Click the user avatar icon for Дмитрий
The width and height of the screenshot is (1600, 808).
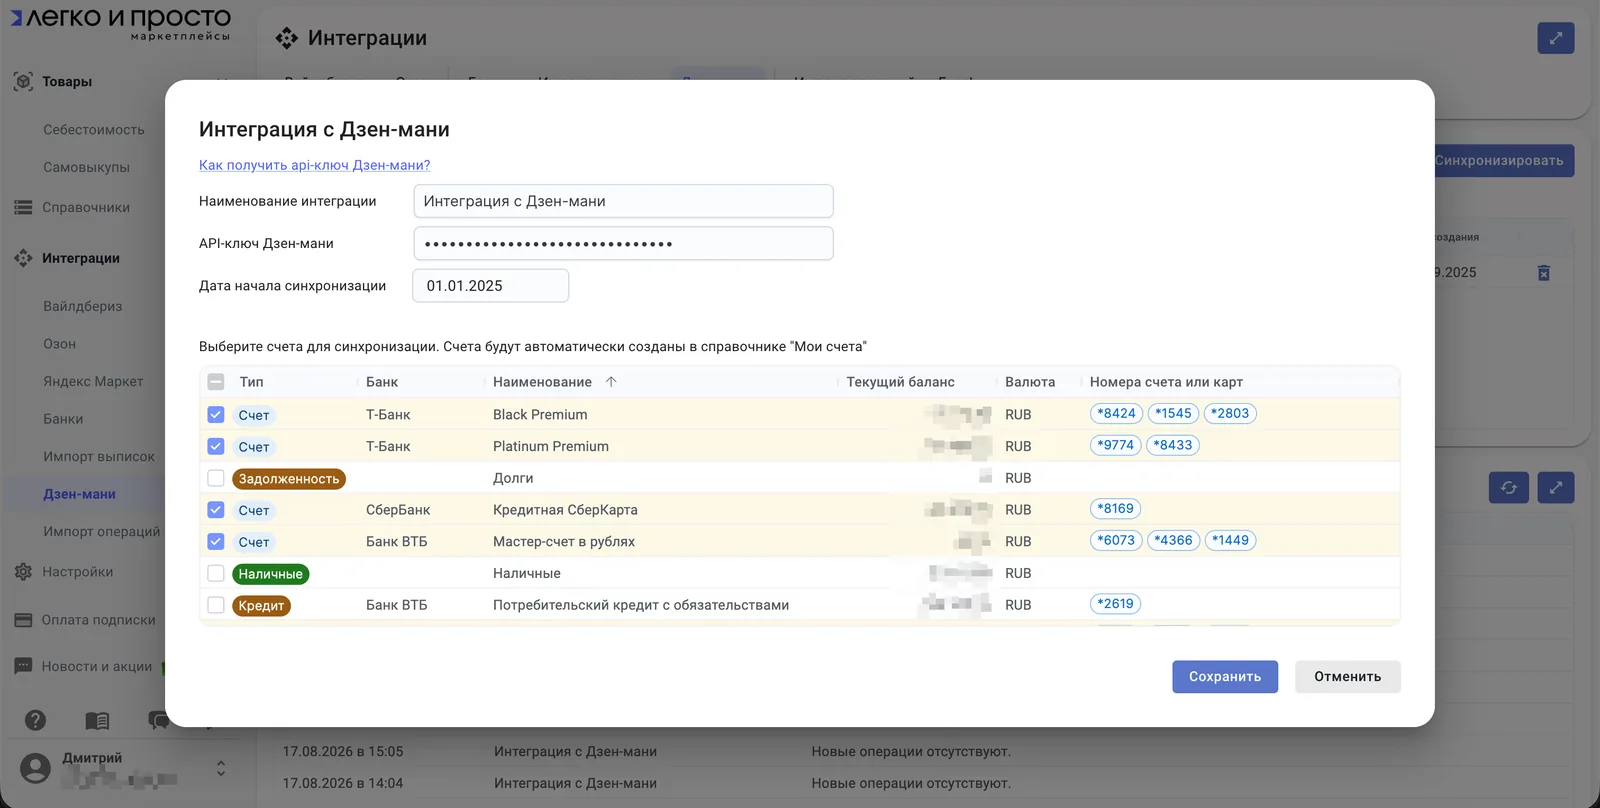[35, 768]
